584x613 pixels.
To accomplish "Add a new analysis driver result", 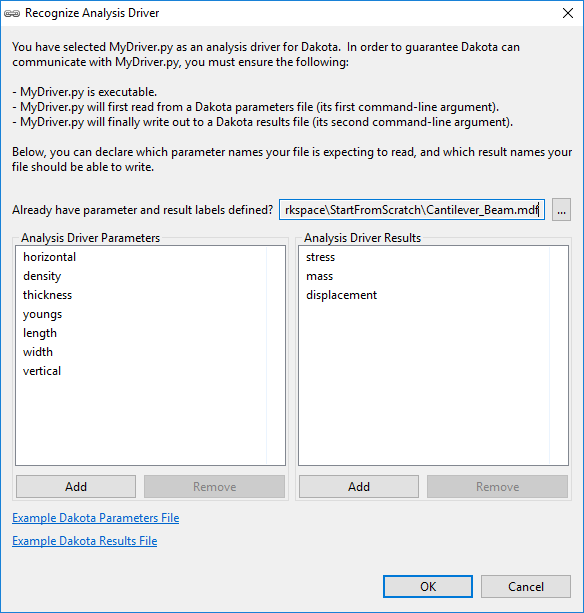I will (x=359, y=486).
